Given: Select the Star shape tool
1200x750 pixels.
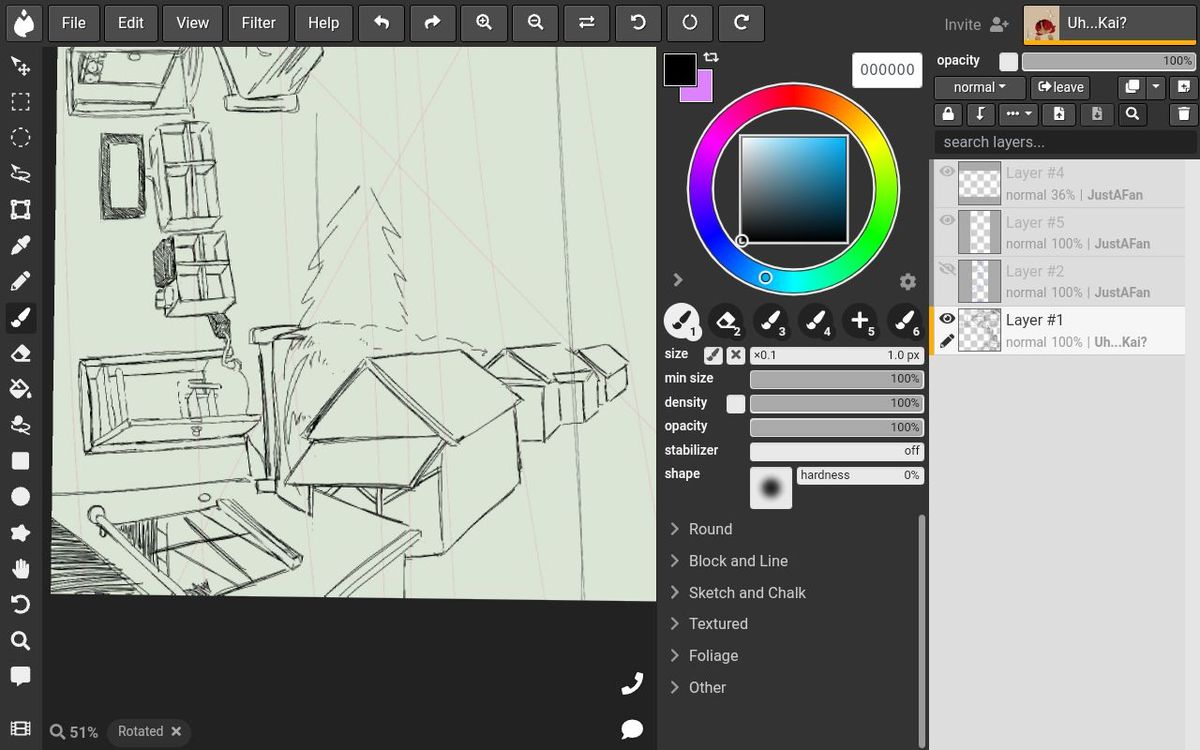Looking at the screenshot, I should tap(20, 533).
